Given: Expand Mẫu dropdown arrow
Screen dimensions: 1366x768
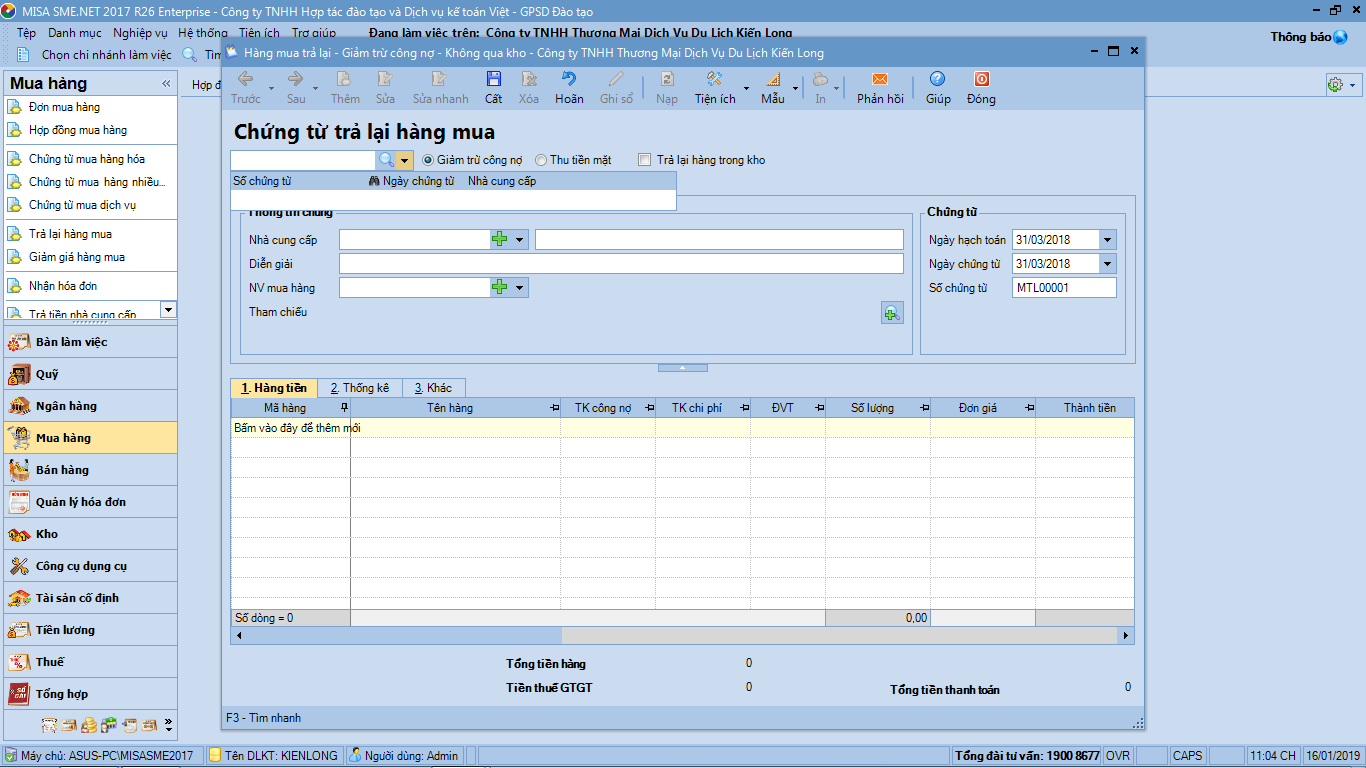Looking at the screenshot, I should [x=796, y=88].
